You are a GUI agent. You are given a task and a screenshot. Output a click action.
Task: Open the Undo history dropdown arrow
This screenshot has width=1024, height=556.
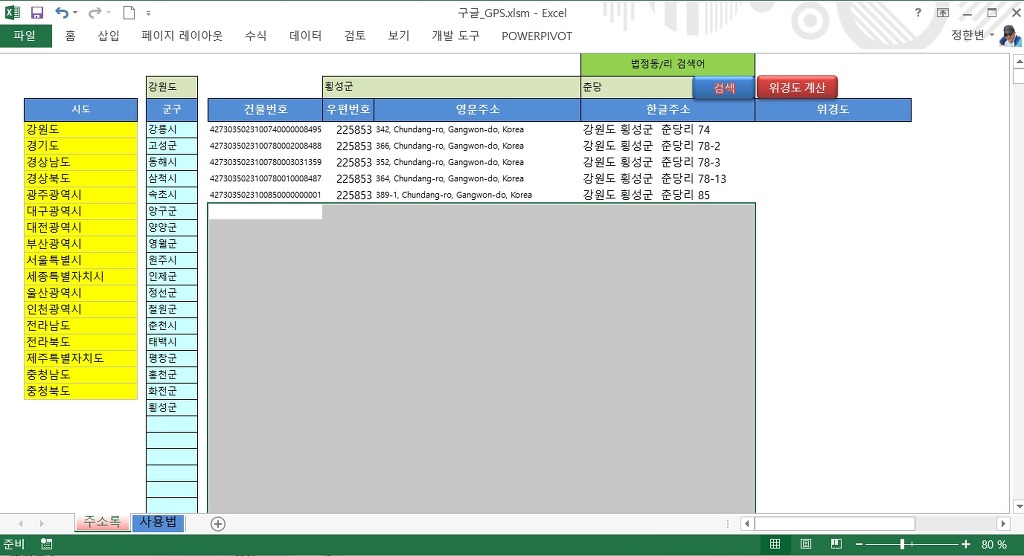pyautogui.click(x=77, y=14)
